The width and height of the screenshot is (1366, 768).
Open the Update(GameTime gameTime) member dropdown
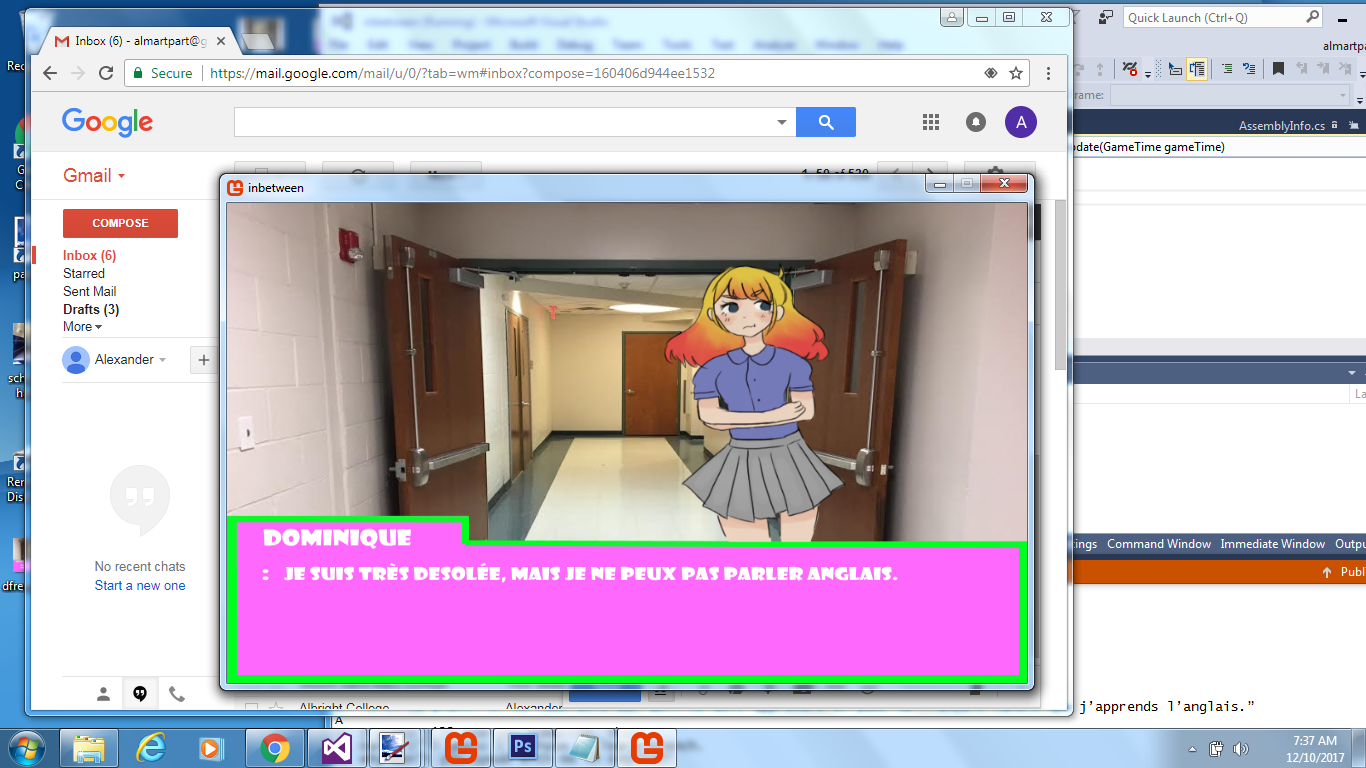pyautogui.click(x=1217, y=147)
